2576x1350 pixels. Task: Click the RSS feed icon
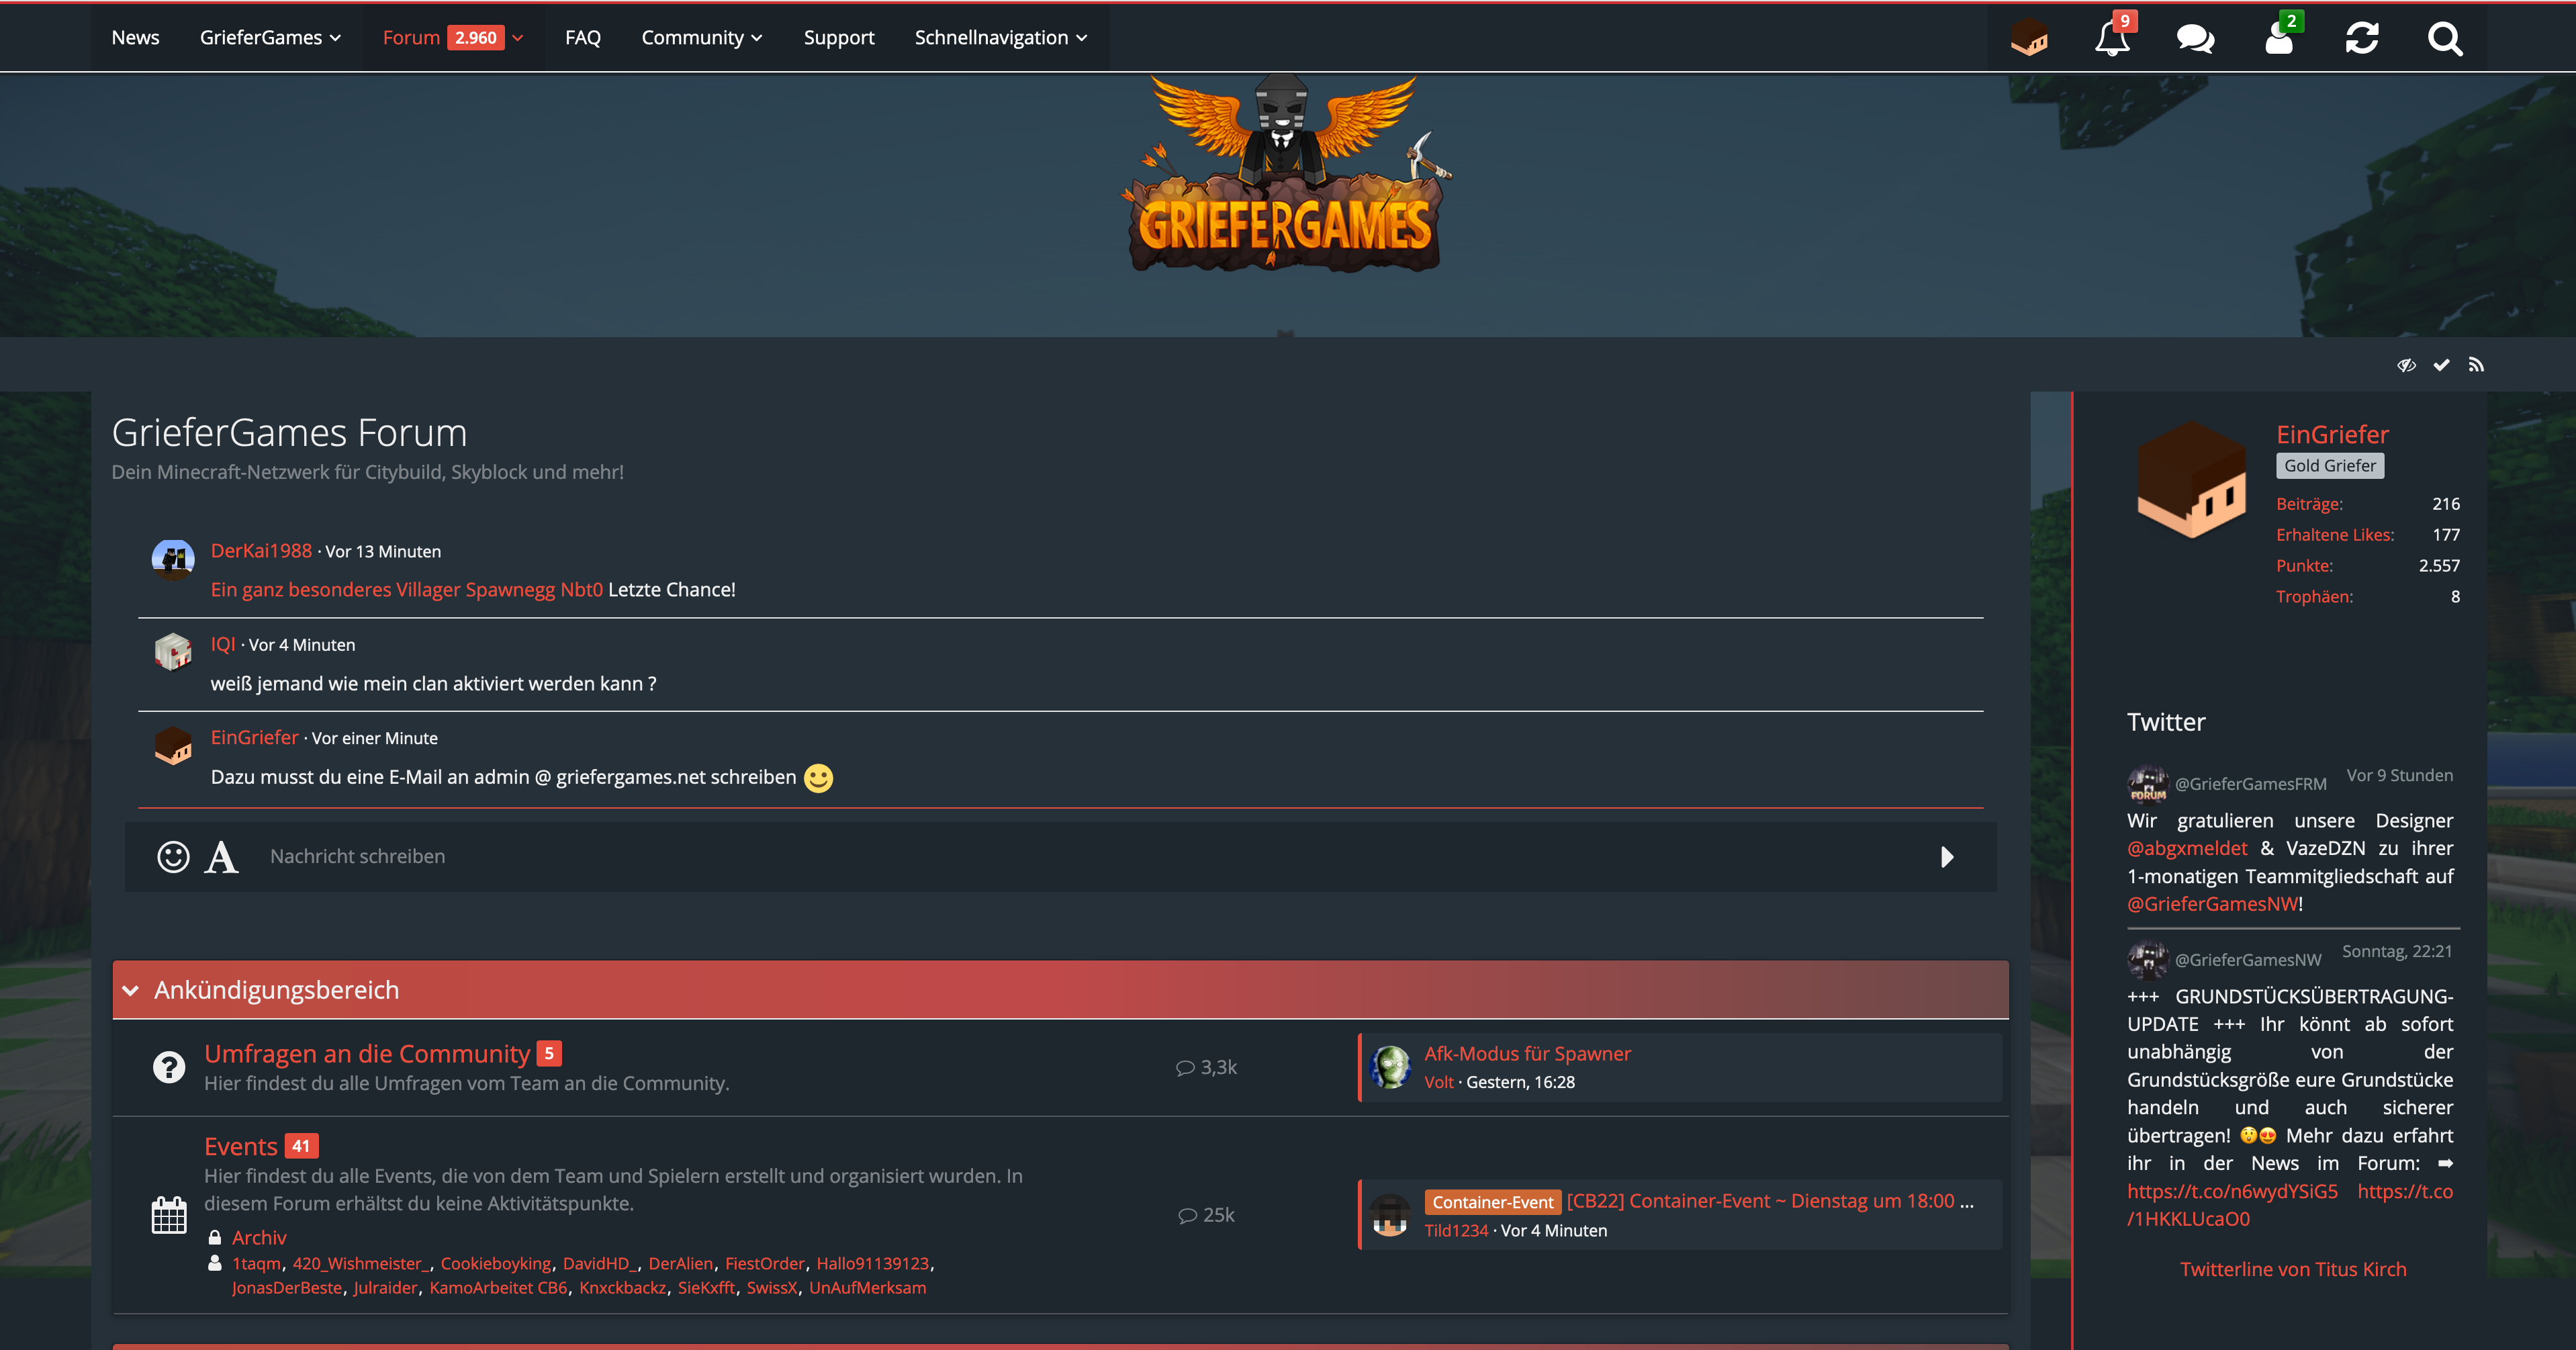[x=2476, y=365]
